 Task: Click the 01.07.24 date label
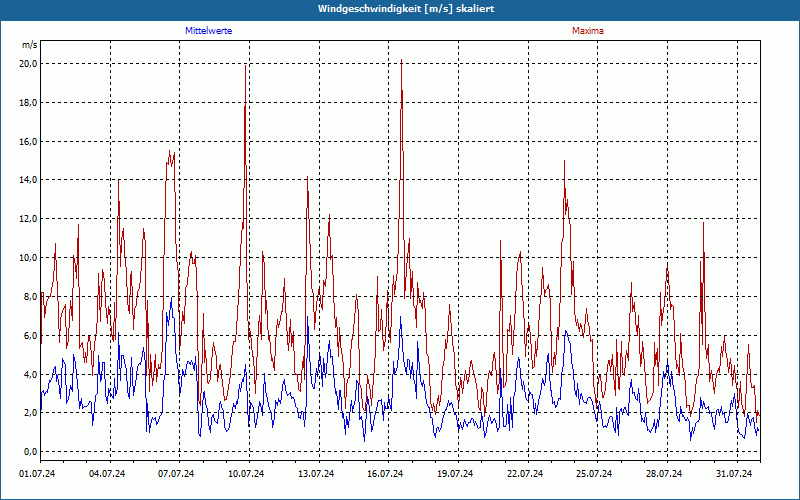37,474
